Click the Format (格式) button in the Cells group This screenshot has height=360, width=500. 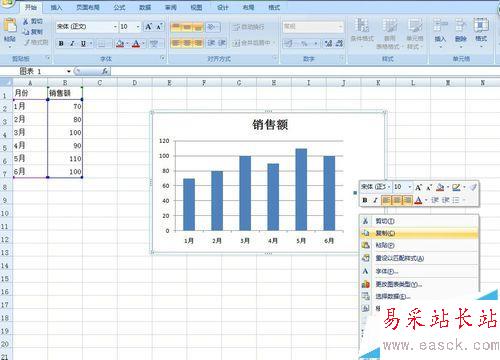tap(481, 32)
